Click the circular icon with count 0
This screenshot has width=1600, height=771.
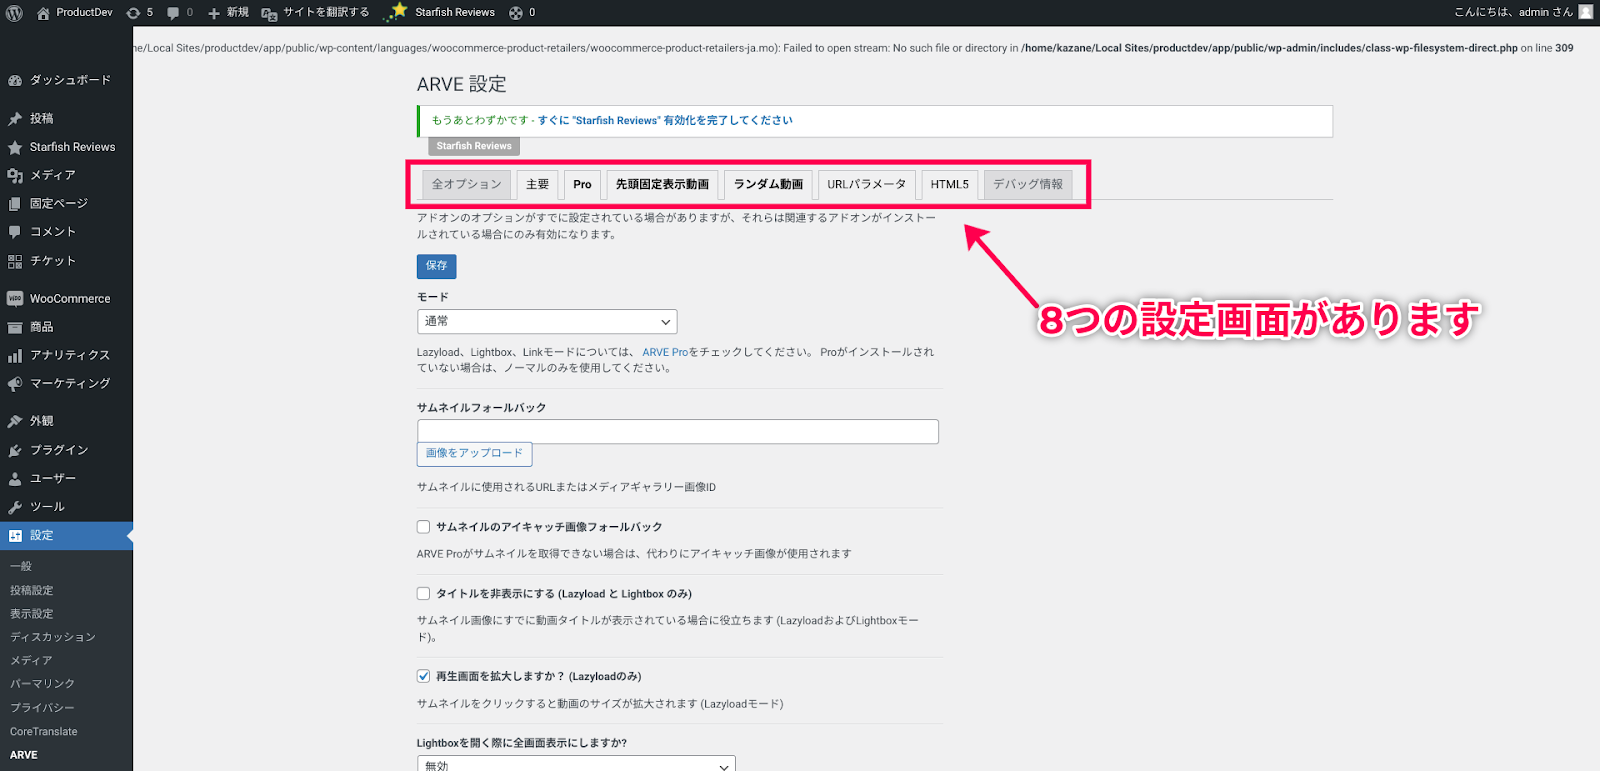pyautogui.click(x=516, y=13)
